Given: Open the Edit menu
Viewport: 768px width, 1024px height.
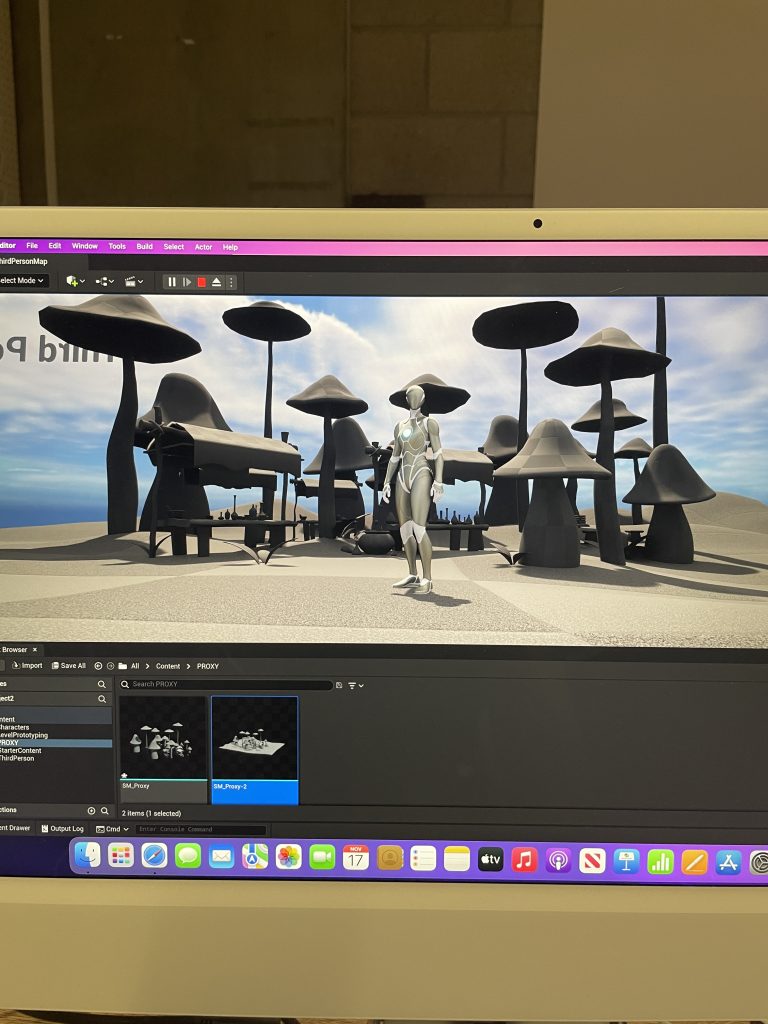Looking at the screenshot, I should click(55, 246).
